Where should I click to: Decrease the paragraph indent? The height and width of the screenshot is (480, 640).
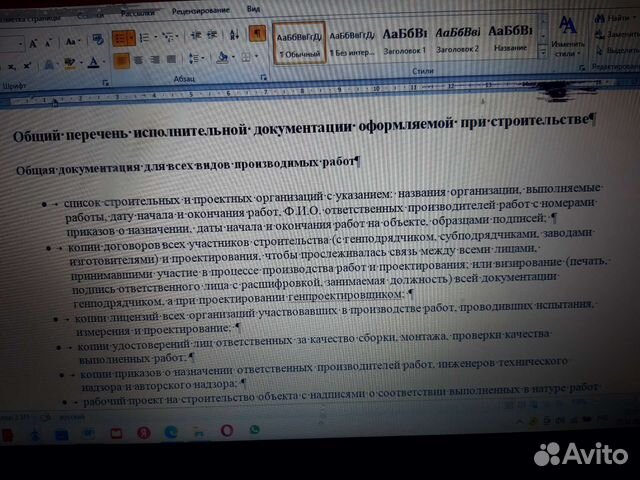pyautogui.click(x=196, y=36)
